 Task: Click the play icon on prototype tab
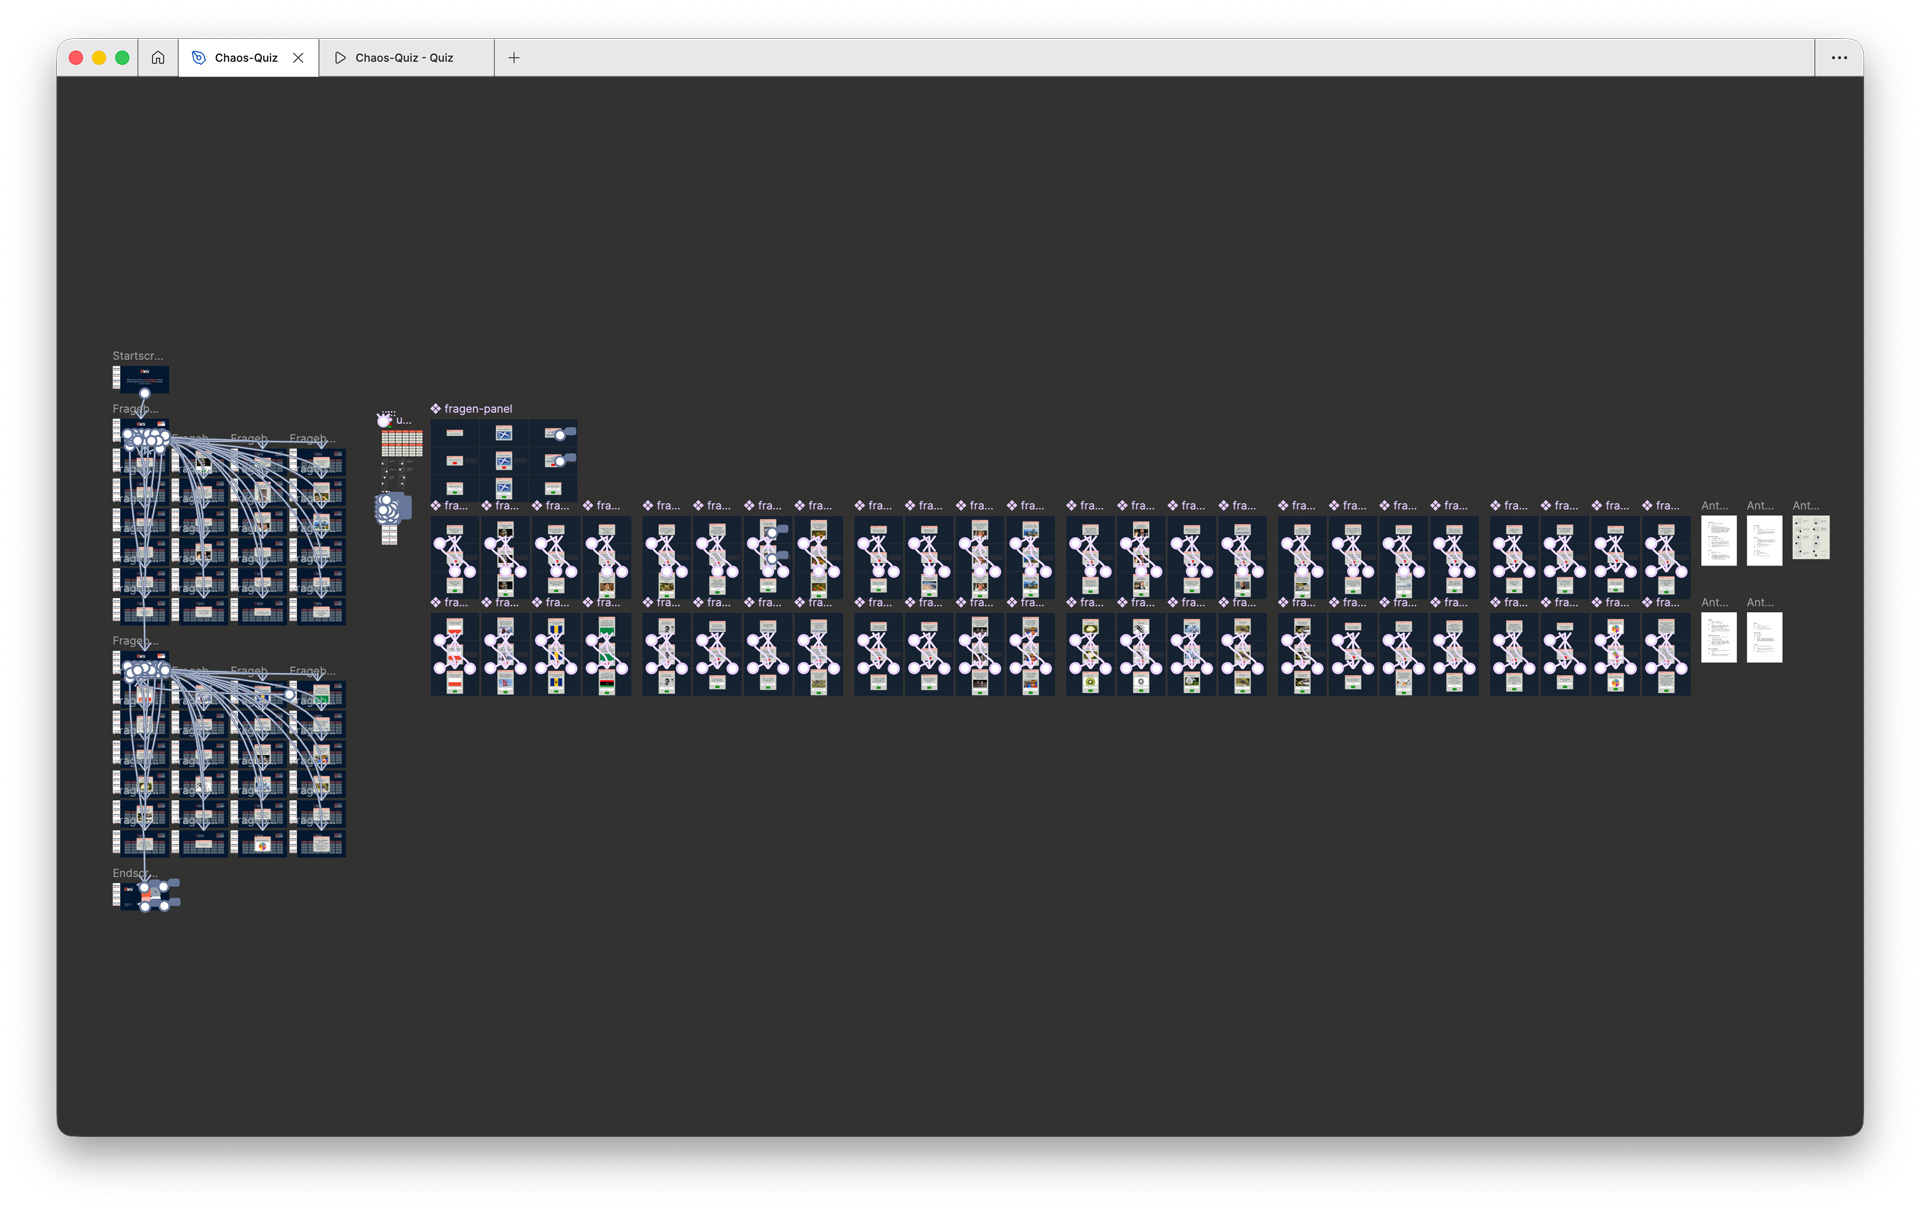click(340, 58)
